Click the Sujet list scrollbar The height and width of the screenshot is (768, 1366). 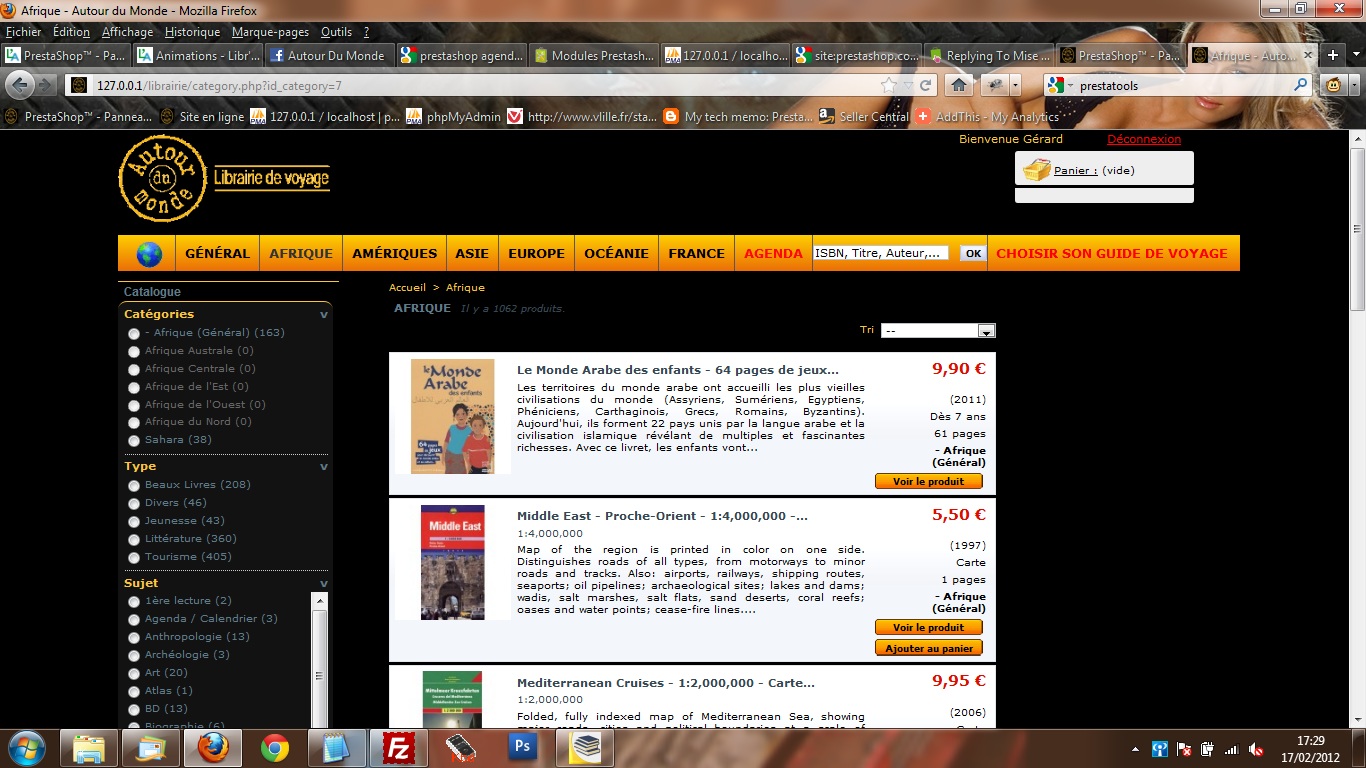[x=320, y=660]
